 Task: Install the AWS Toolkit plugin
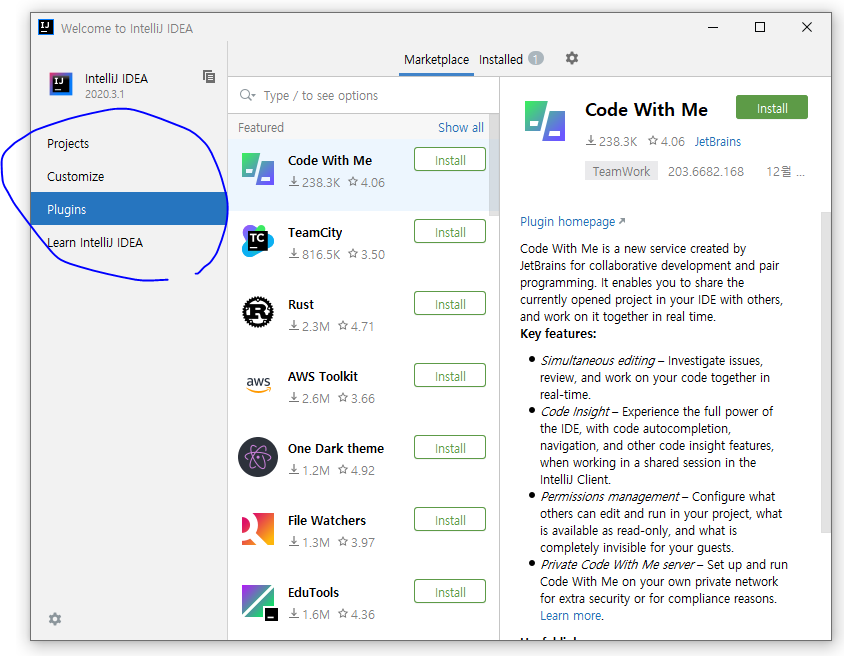tap(450, 376)
